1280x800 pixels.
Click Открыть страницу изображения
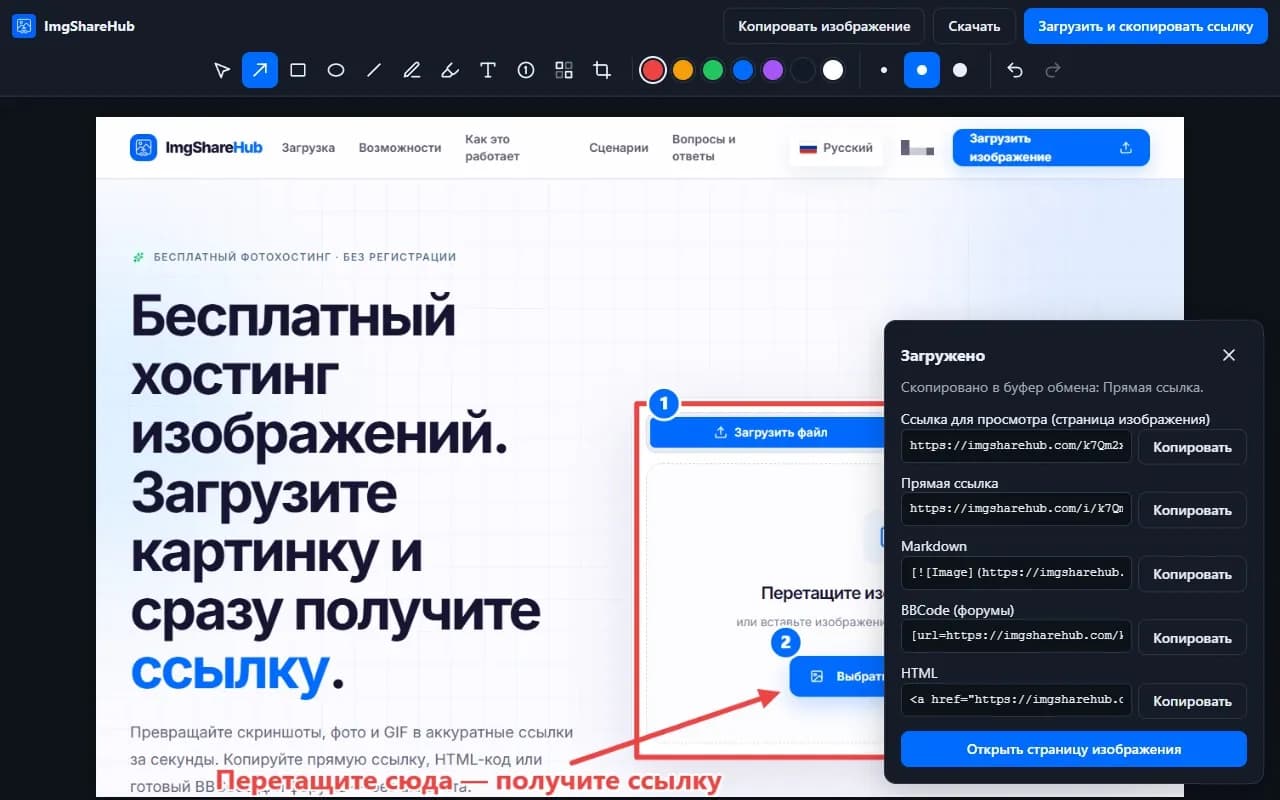(1074, 749)
